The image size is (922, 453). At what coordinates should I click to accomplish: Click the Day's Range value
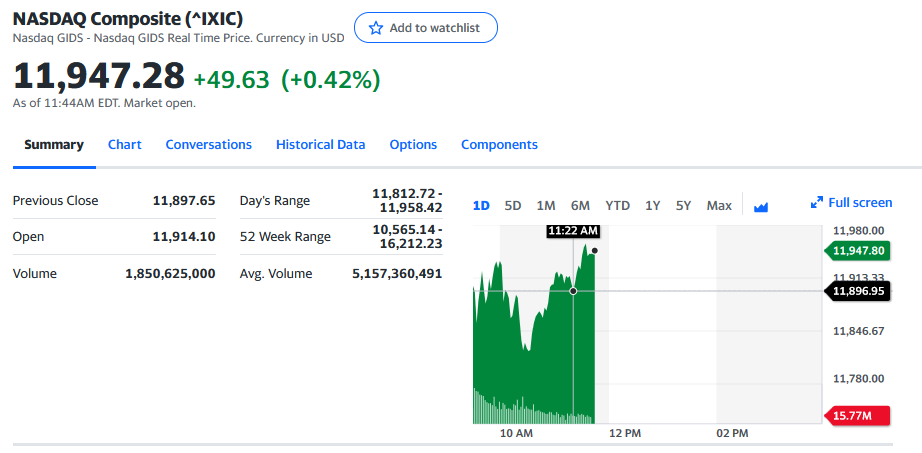[x=407, y=201]
